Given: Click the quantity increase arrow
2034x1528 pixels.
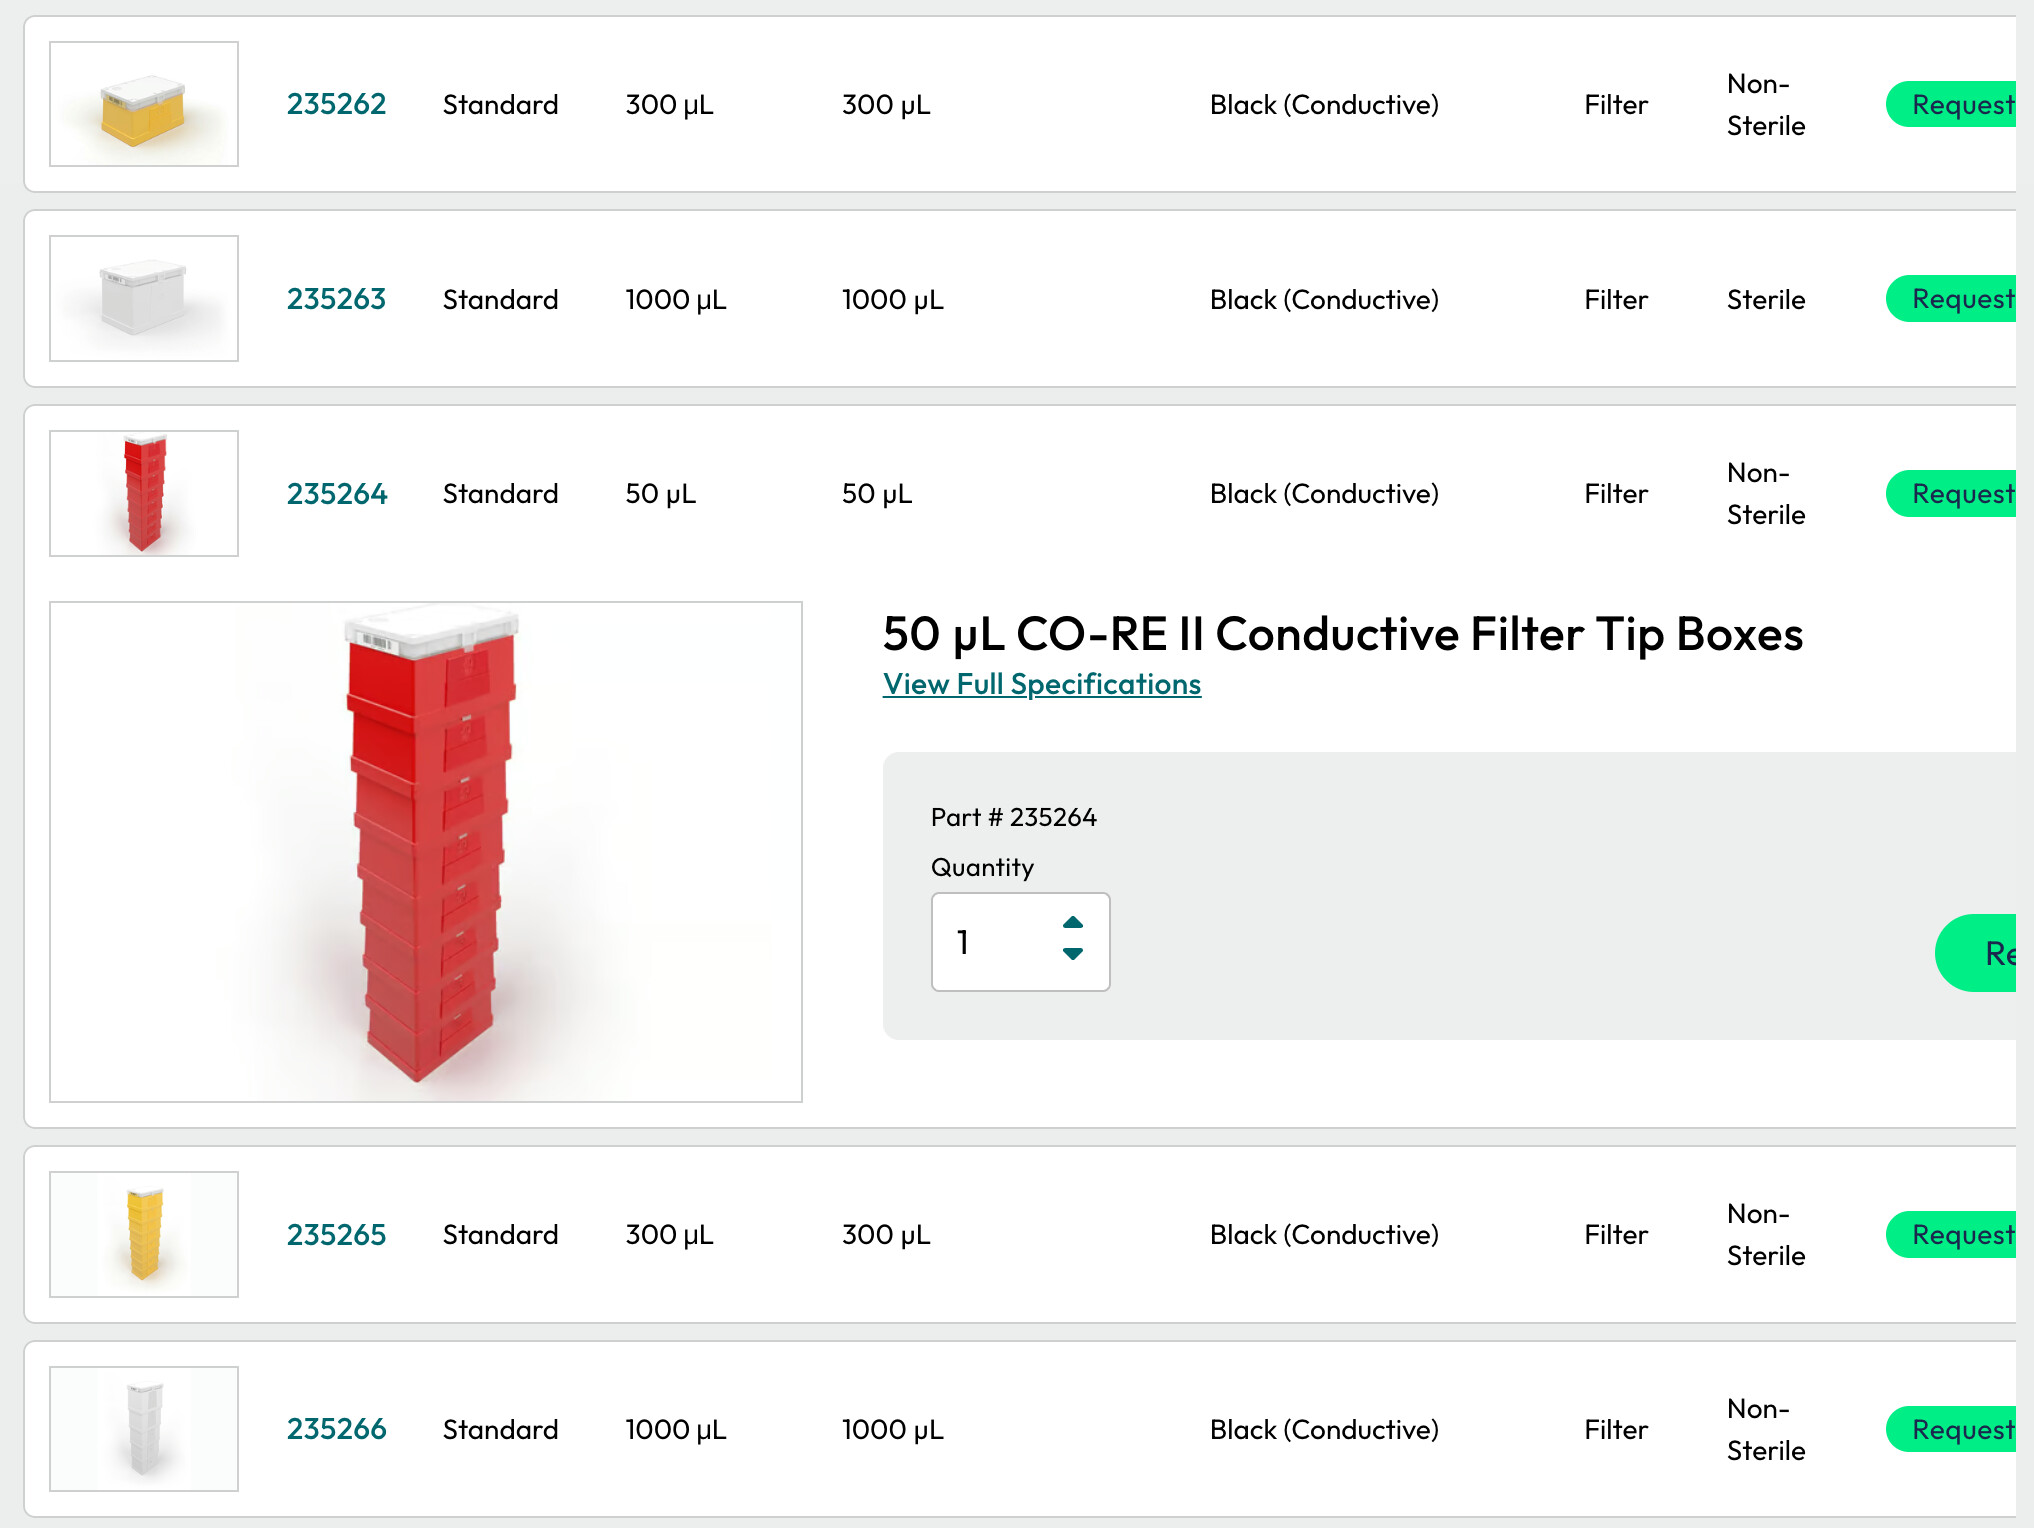Looking at the screenshot, I should pyautogui.click(x=1073, y=922).
